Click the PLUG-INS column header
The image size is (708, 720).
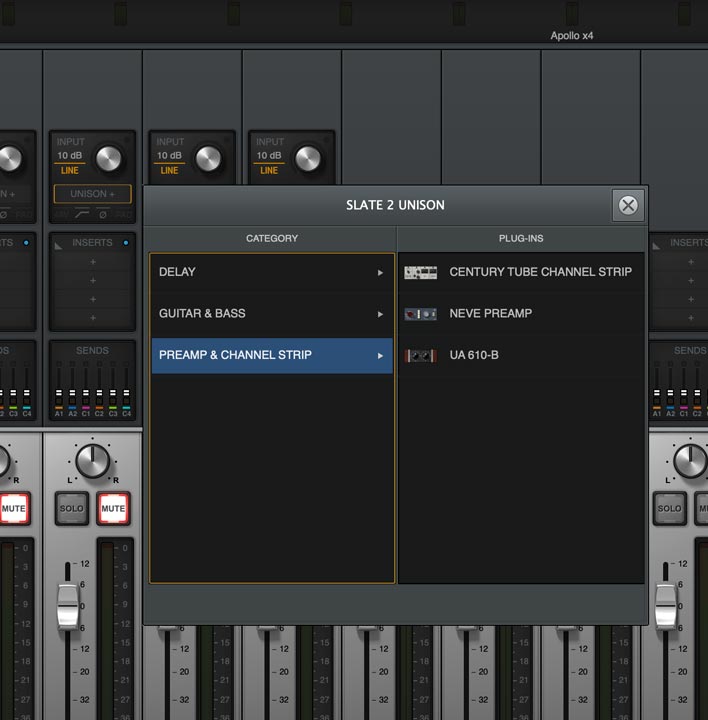521,238
